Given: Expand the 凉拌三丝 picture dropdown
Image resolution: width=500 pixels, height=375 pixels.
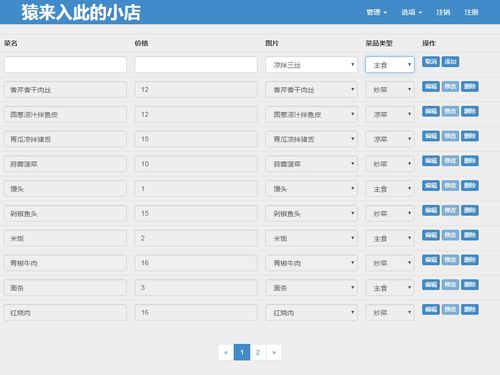Looking at the screenshot, I should (x=311, y=65).
